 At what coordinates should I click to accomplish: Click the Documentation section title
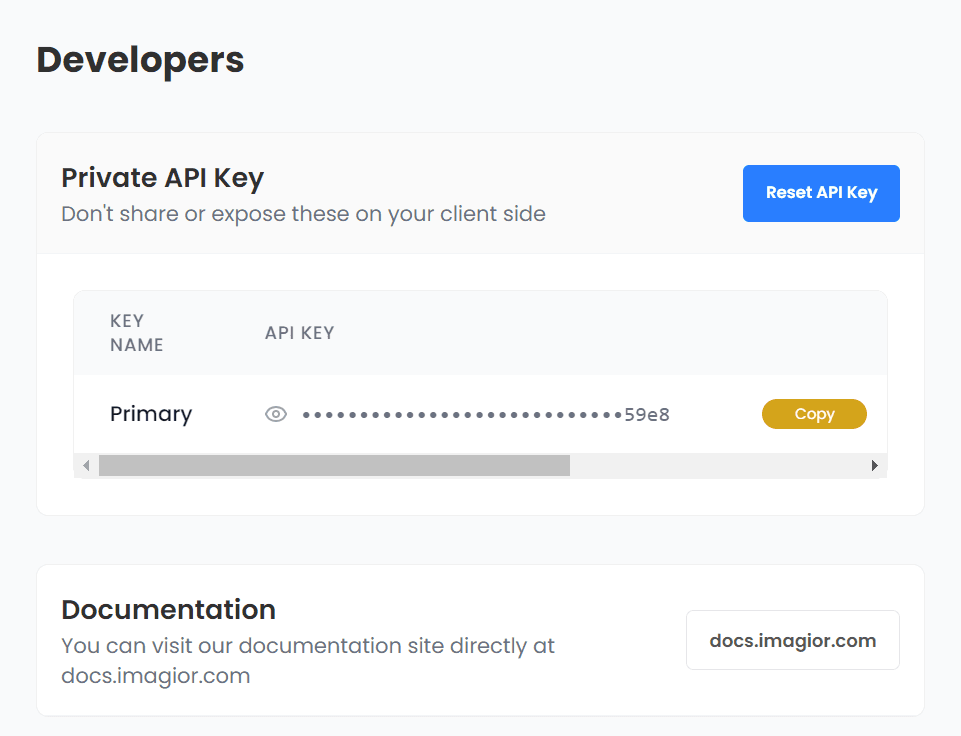tap(169, 609)
